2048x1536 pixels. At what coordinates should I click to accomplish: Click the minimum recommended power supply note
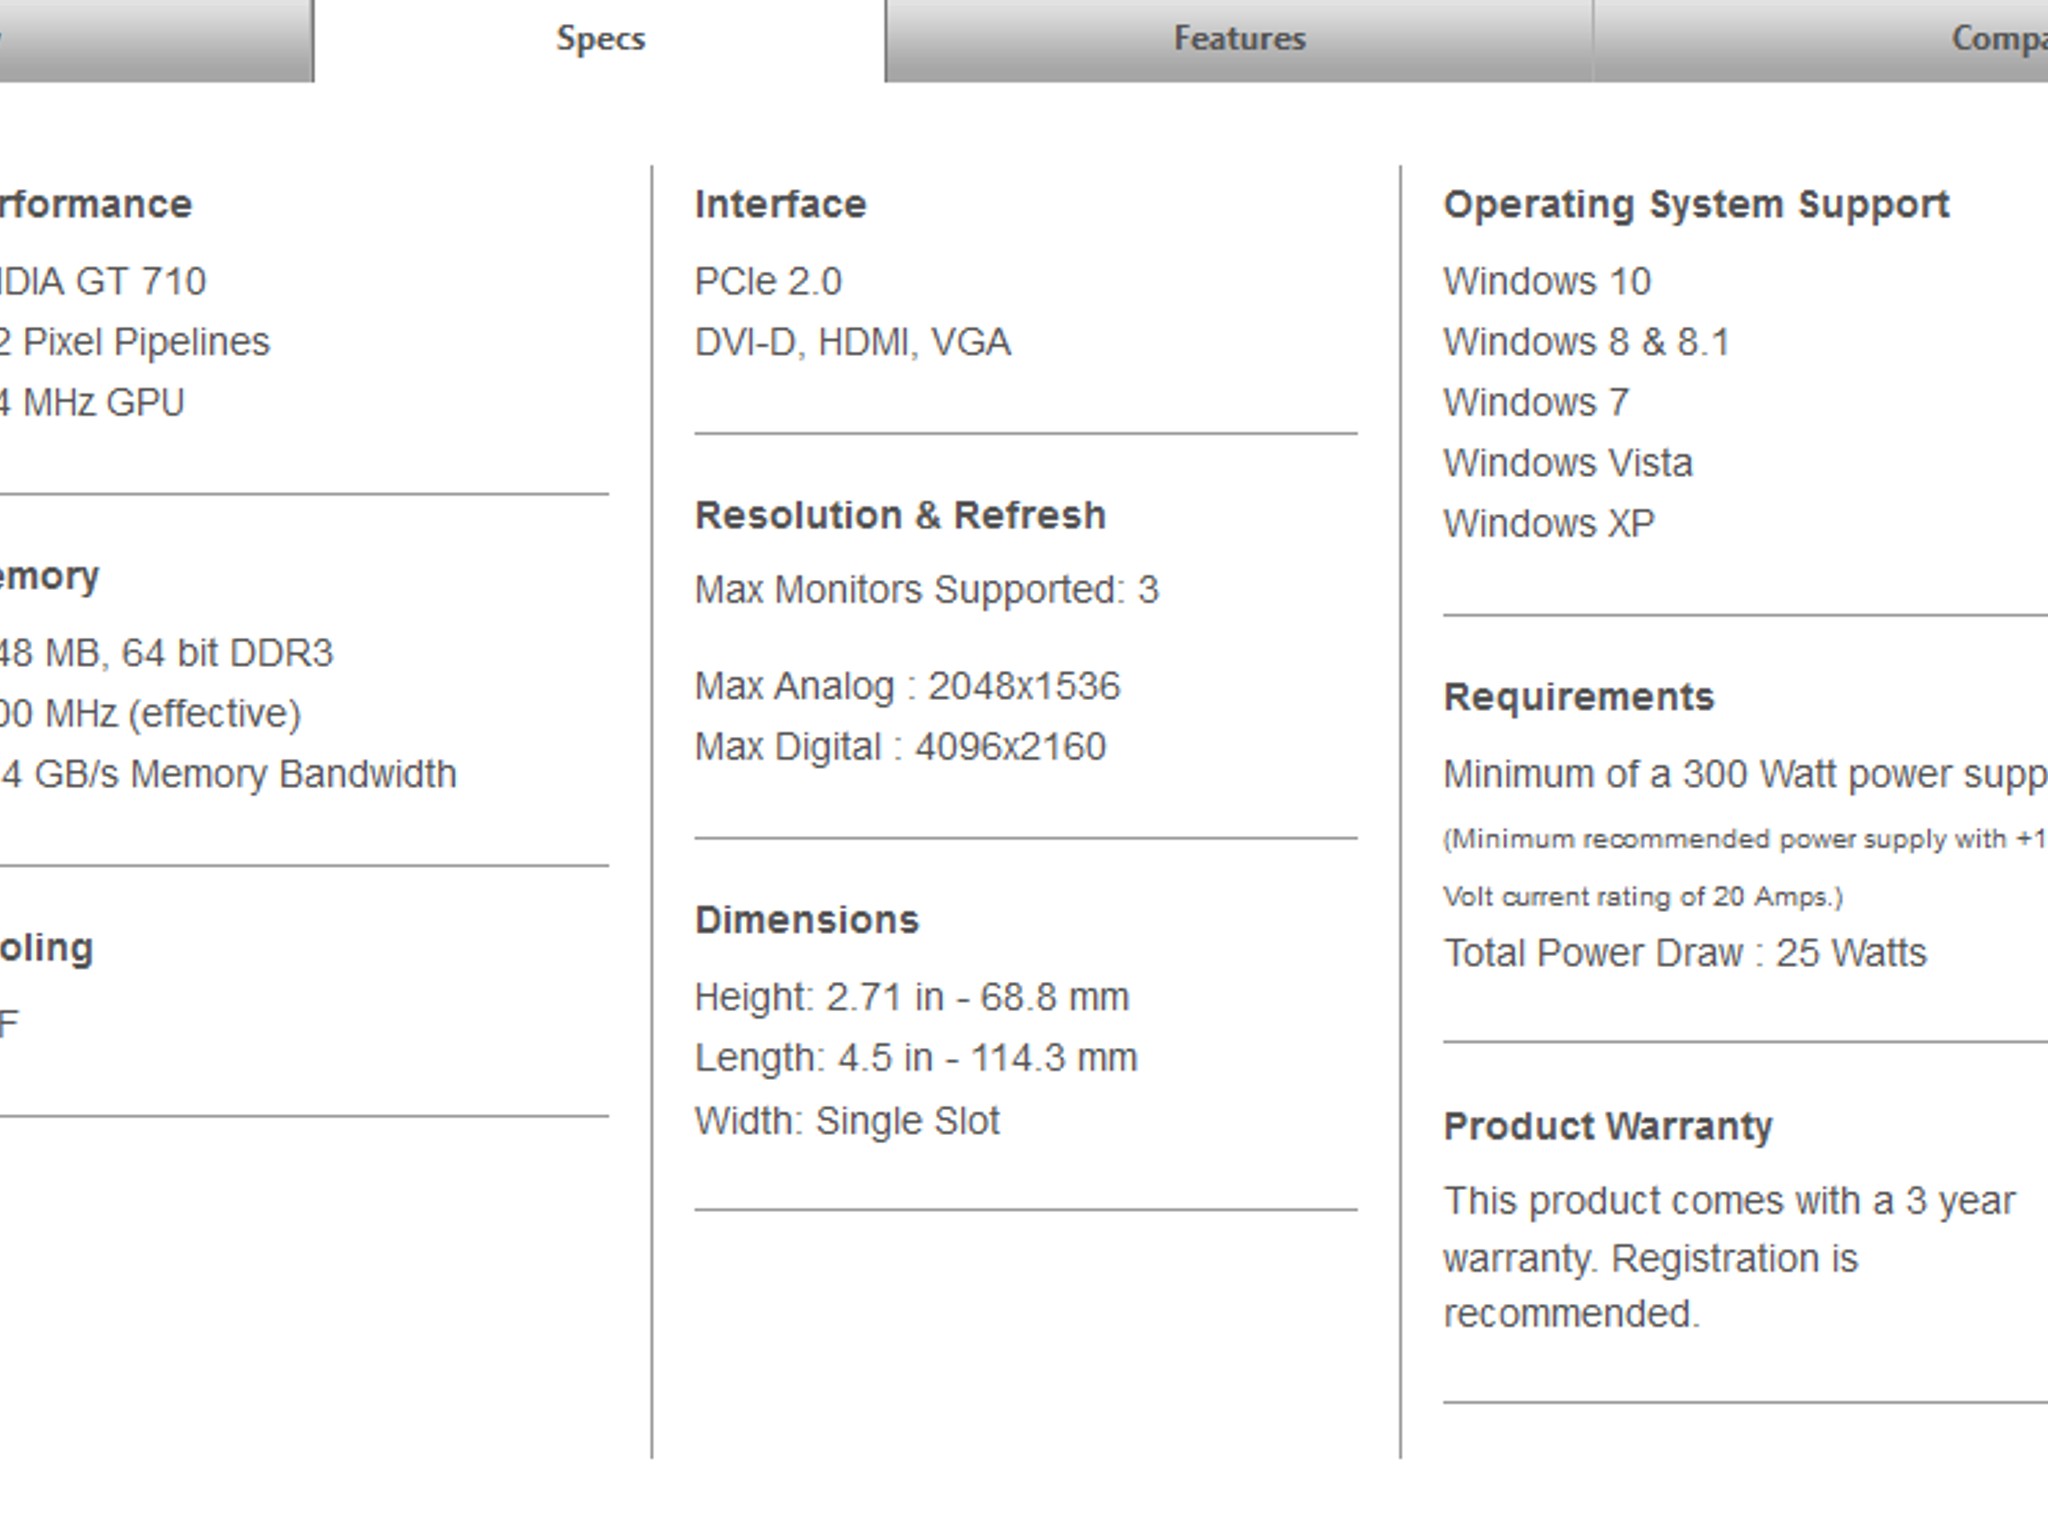(1746, 839)
